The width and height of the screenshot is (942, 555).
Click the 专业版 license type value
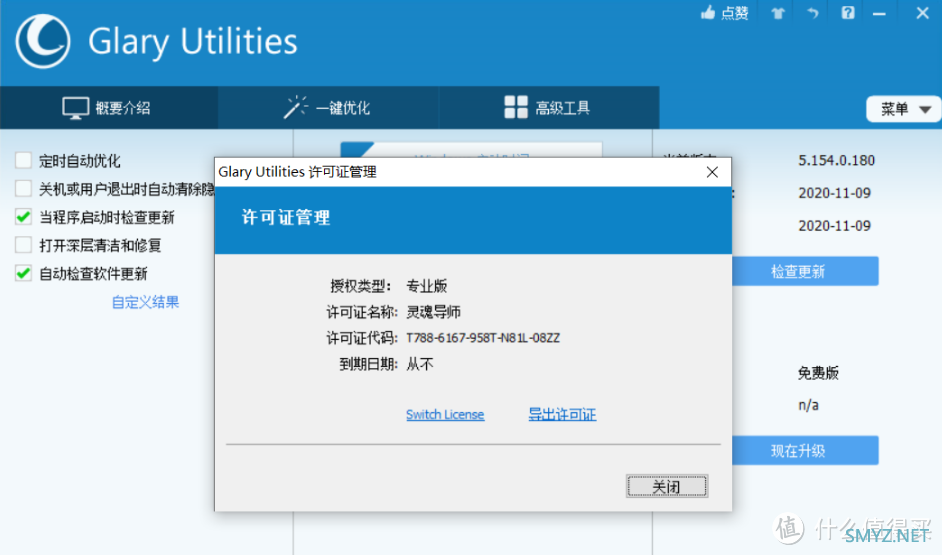[427, 286]
